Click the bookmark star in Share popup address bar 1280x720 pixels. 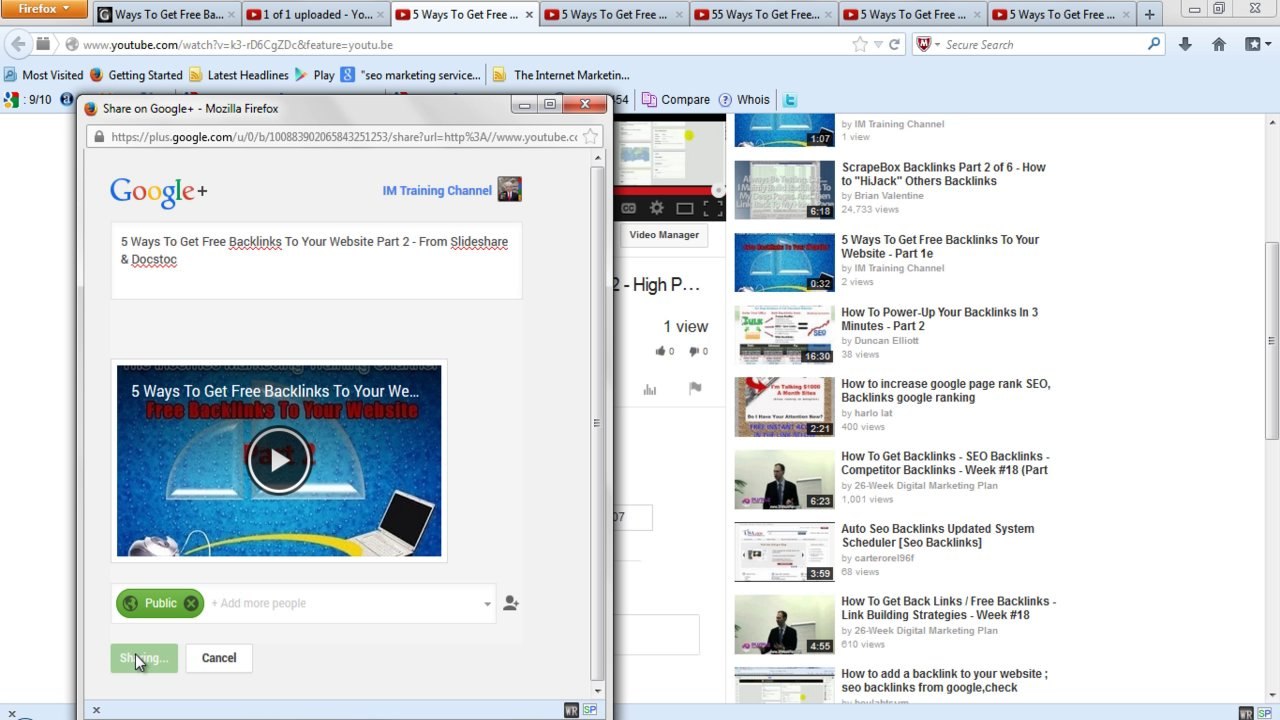click(590, 137)
